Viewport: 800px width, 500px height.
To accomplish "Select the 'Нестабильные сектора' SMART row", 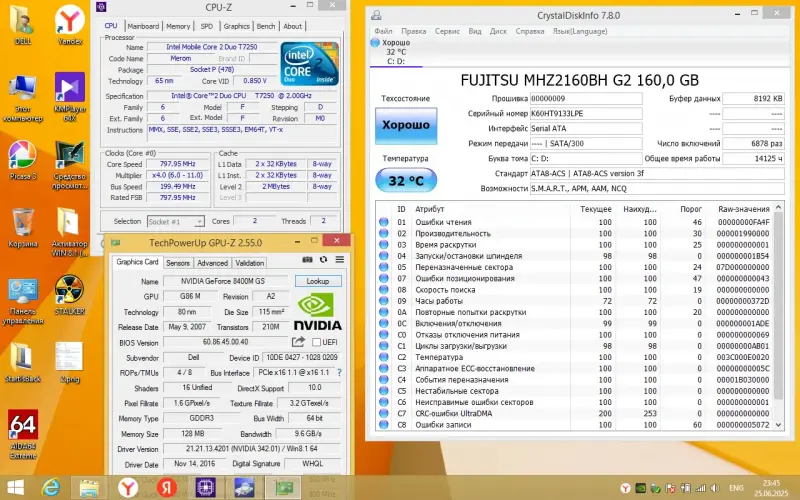I will tap(575, 391).
